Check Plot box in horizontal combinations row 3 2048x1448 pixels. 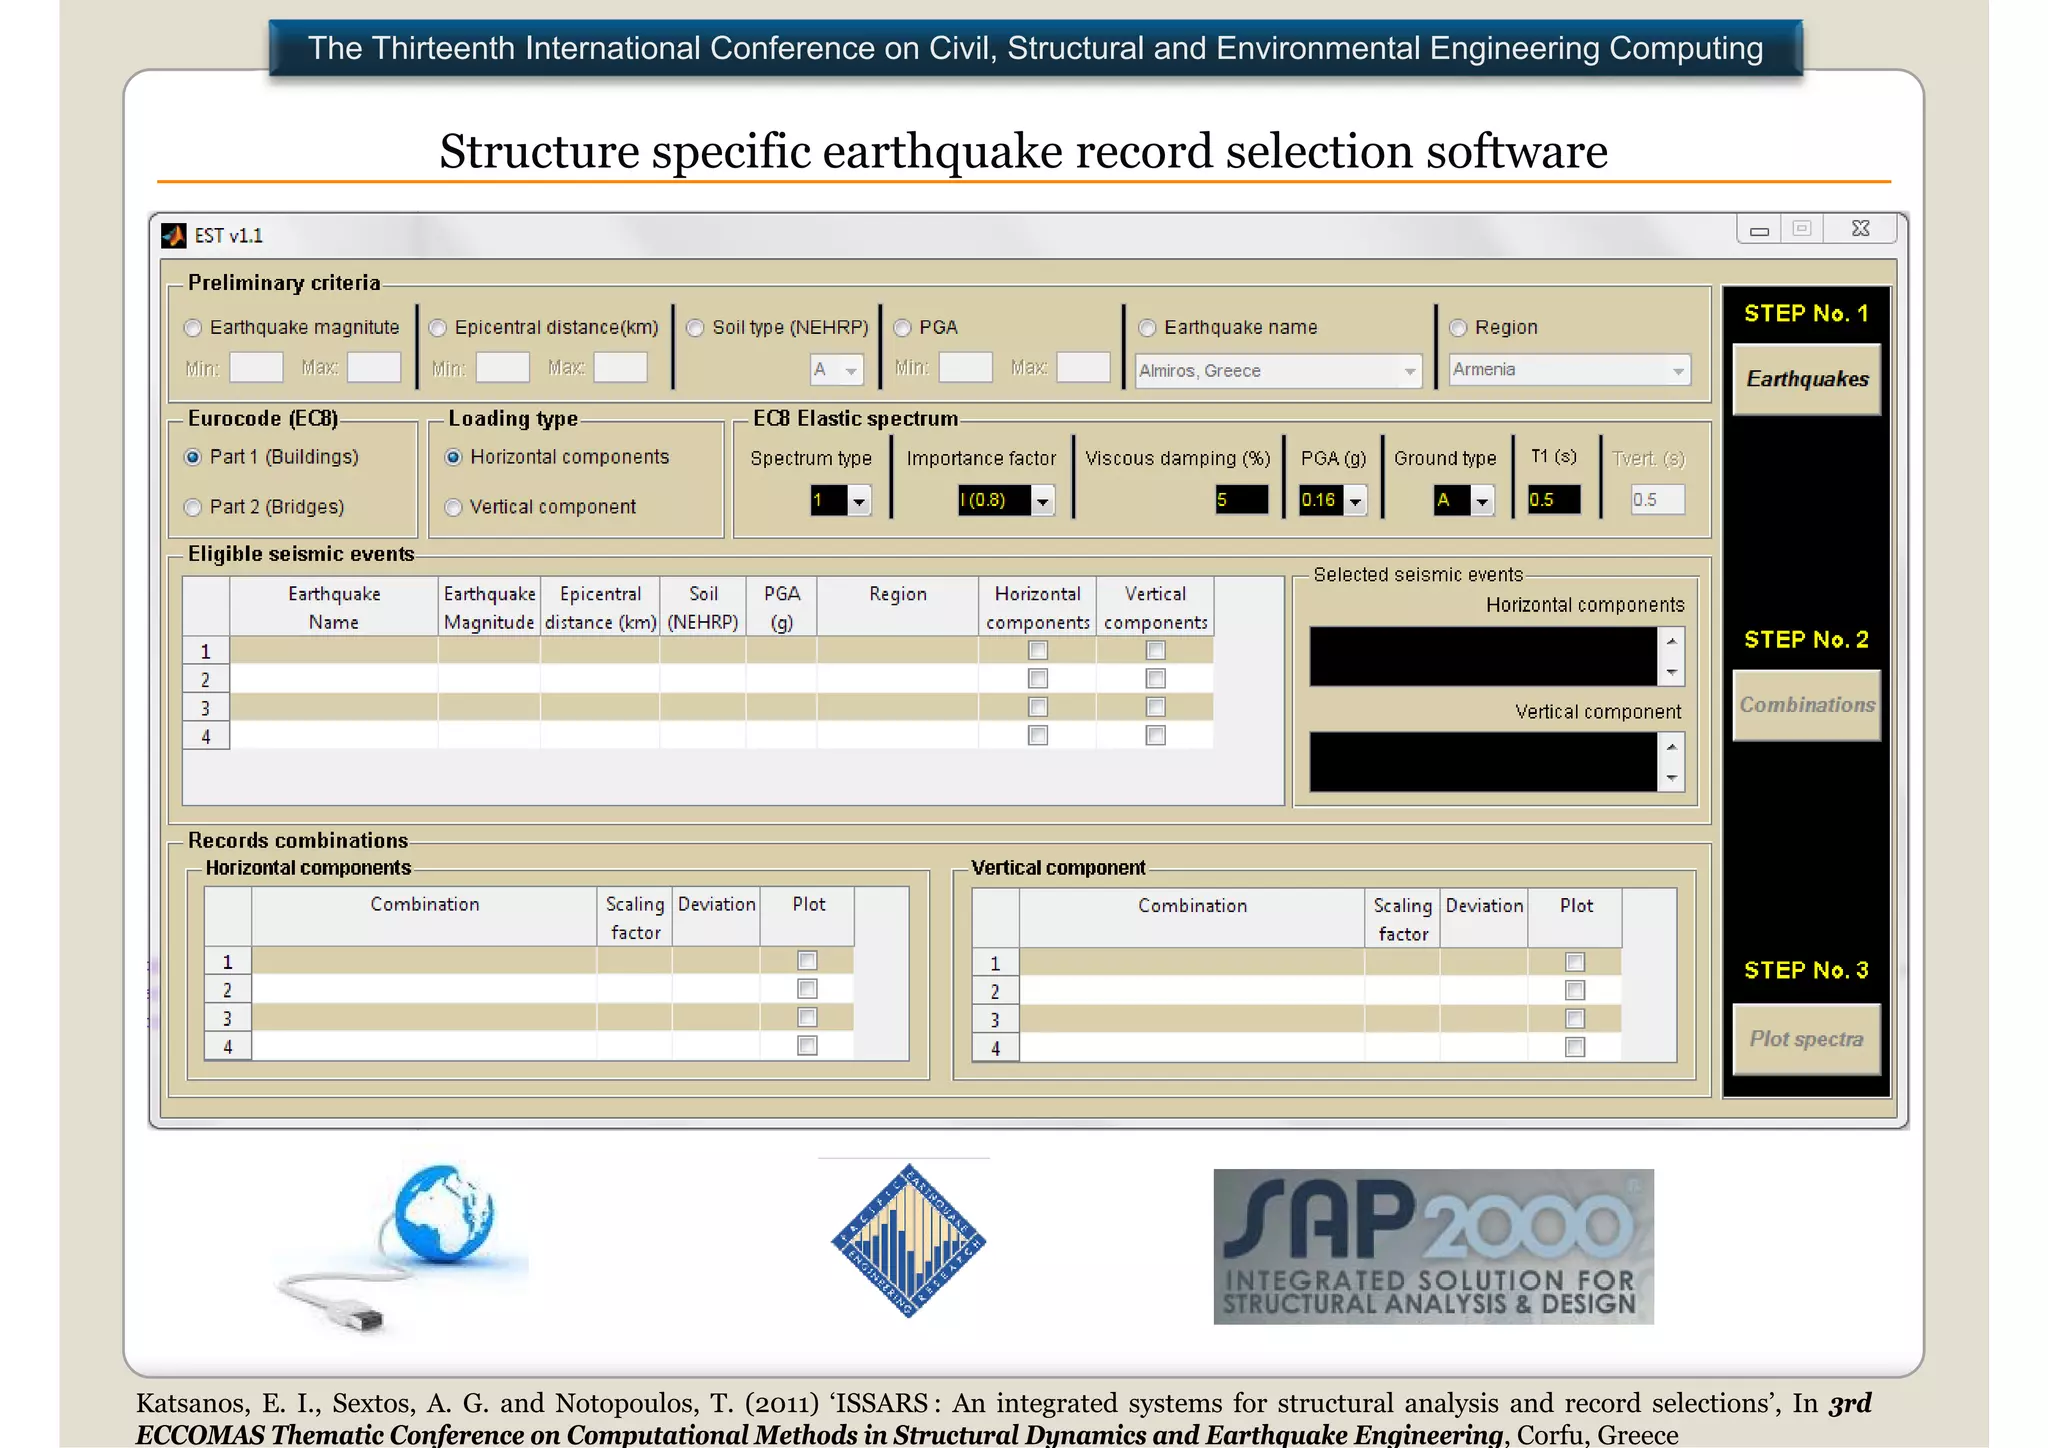pos(807,1017)
